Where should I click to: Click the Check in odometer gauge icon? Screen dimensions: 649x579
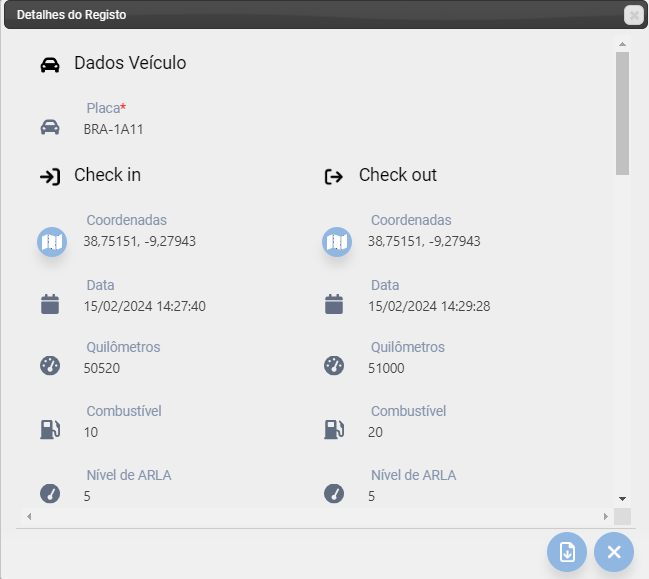point(50,366)
